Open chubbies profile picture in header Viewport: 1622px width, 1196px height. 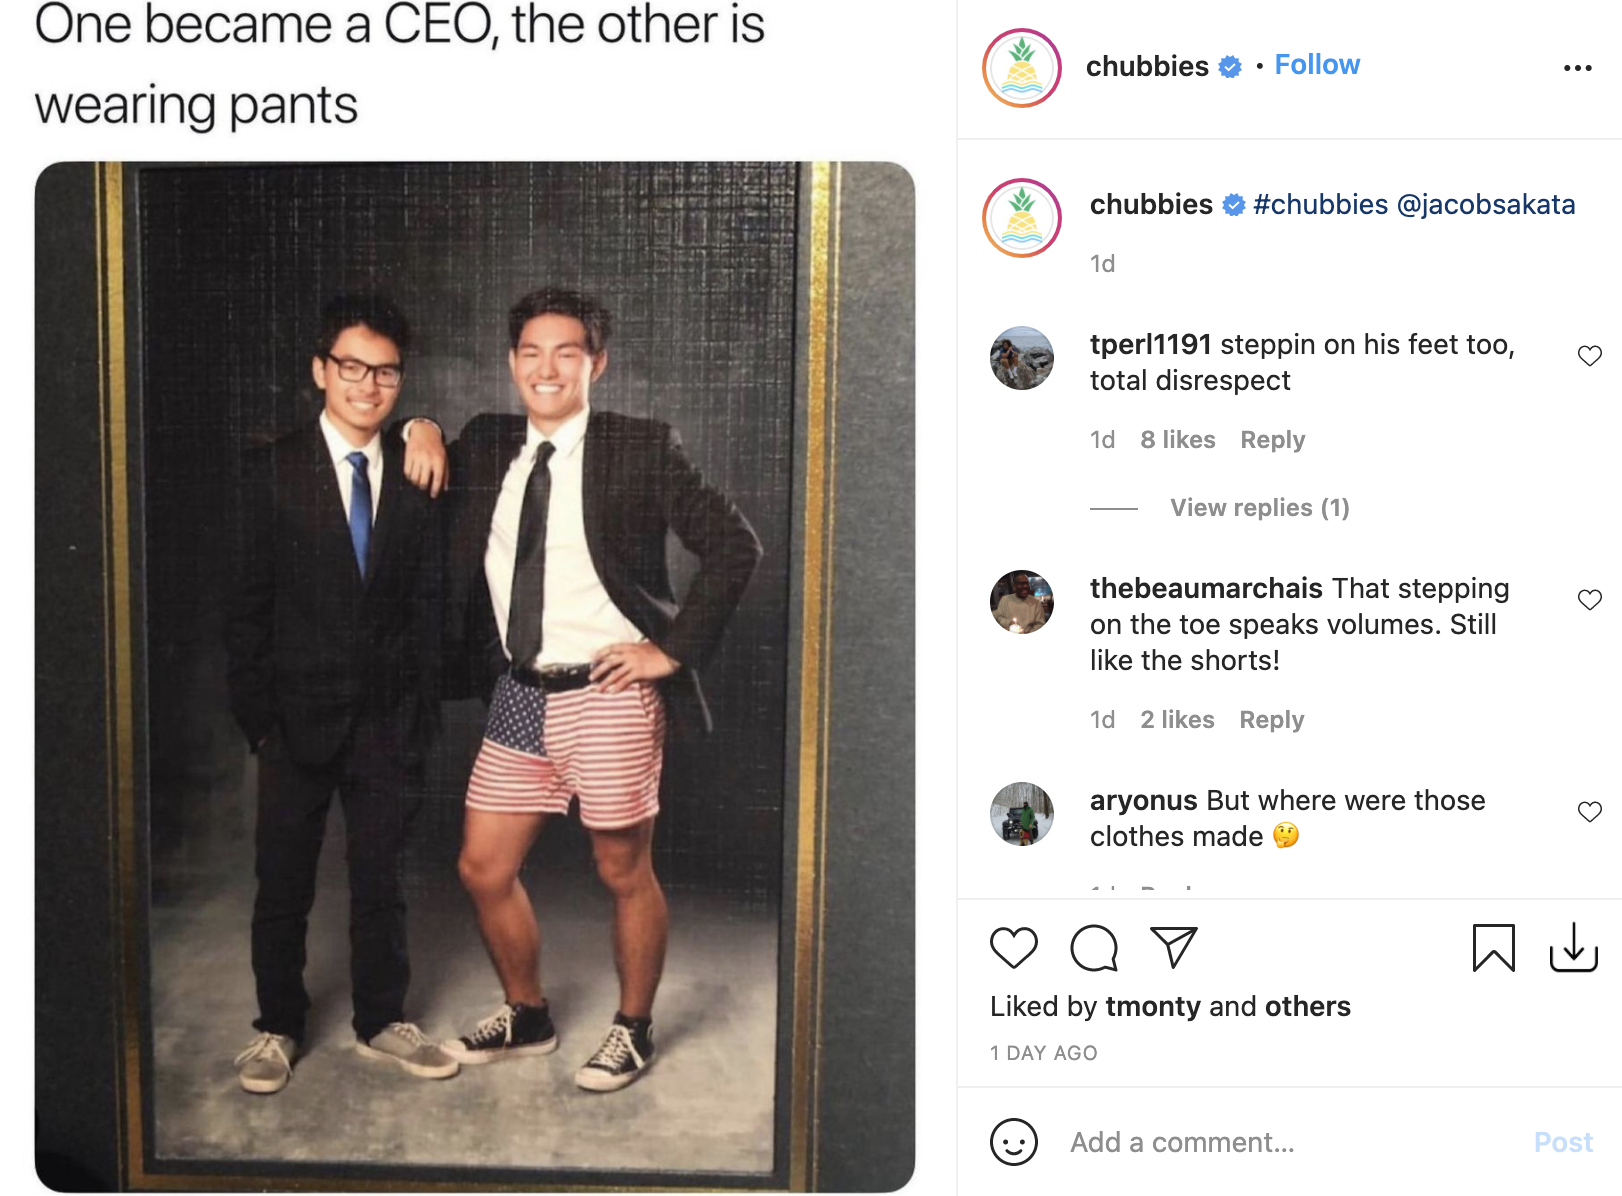click(1021, 68)
